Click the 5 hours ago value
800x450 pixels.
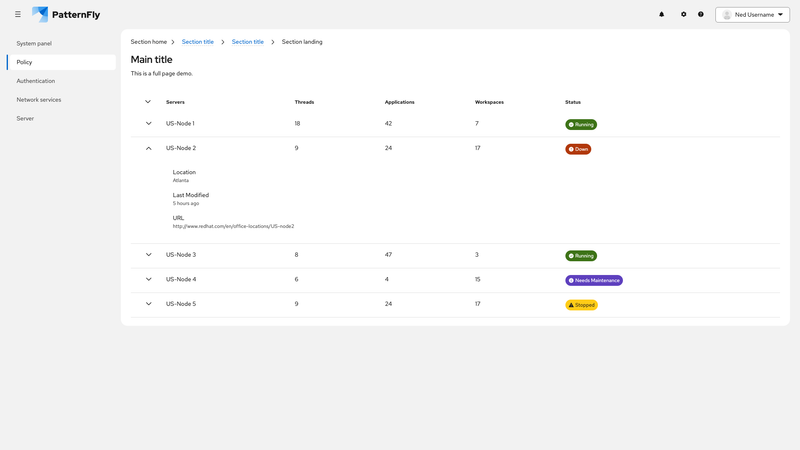[x=186, y=203]
